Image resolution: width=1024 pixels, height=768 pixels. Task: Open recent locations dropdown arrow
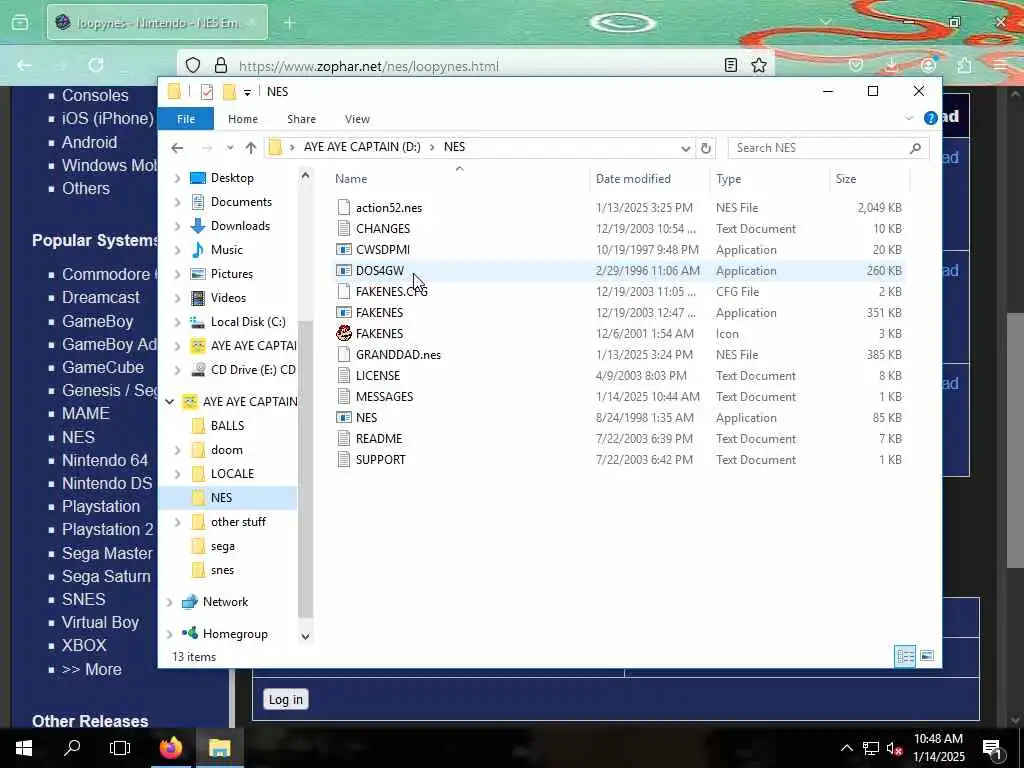click(x=230, y=148)
